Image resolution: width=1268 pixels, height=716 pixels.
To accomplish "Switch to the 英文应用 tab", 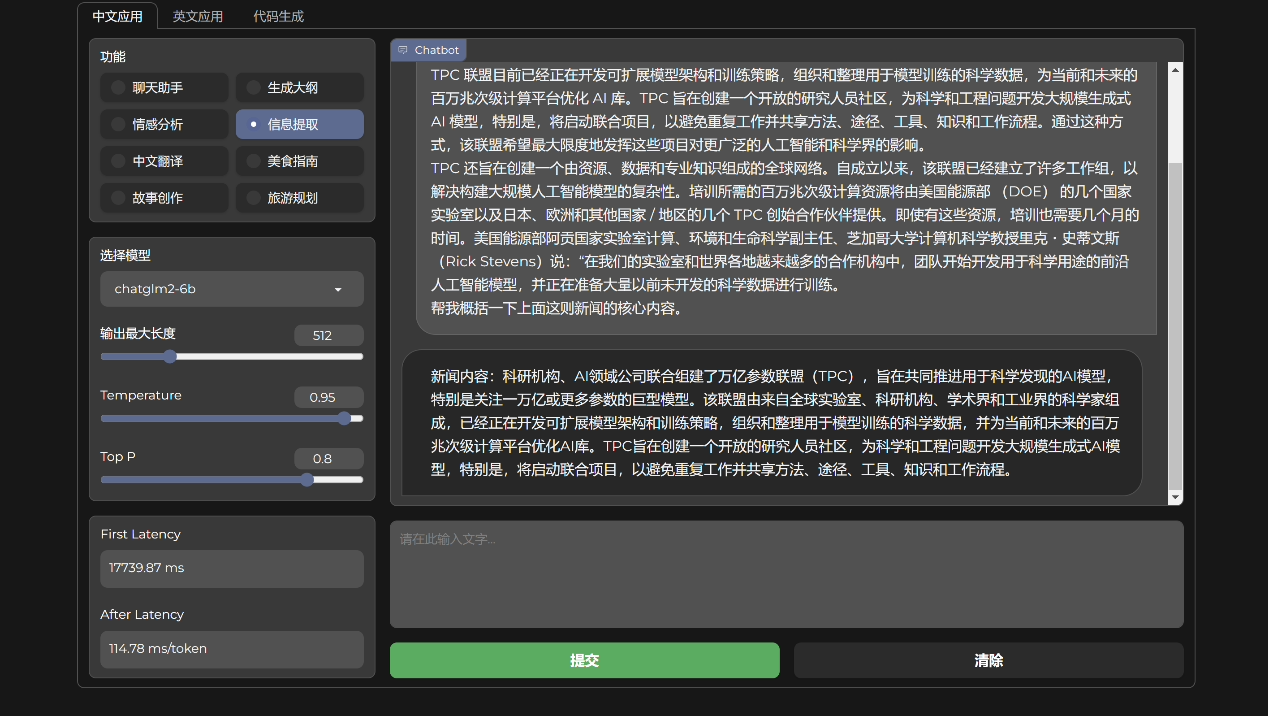I will coord(198,16).
